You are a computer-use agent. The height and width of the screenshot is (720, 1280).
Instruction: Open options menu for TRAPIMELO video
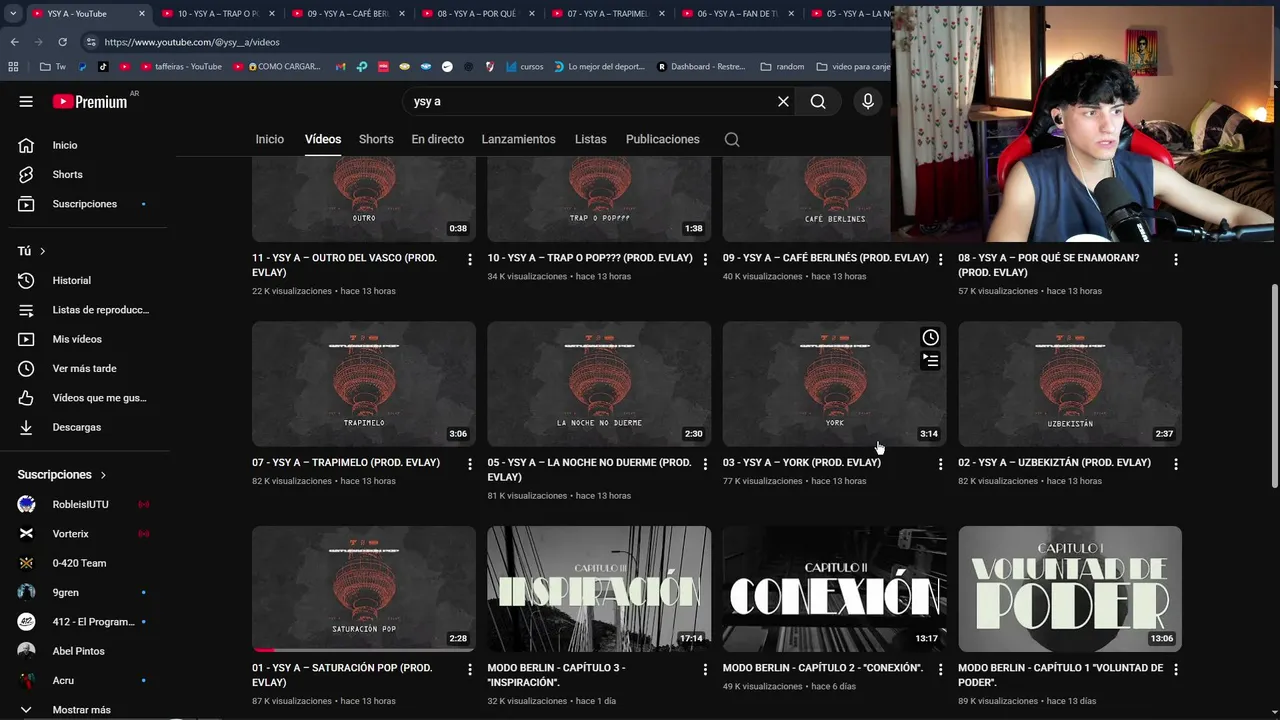(469, 464)
